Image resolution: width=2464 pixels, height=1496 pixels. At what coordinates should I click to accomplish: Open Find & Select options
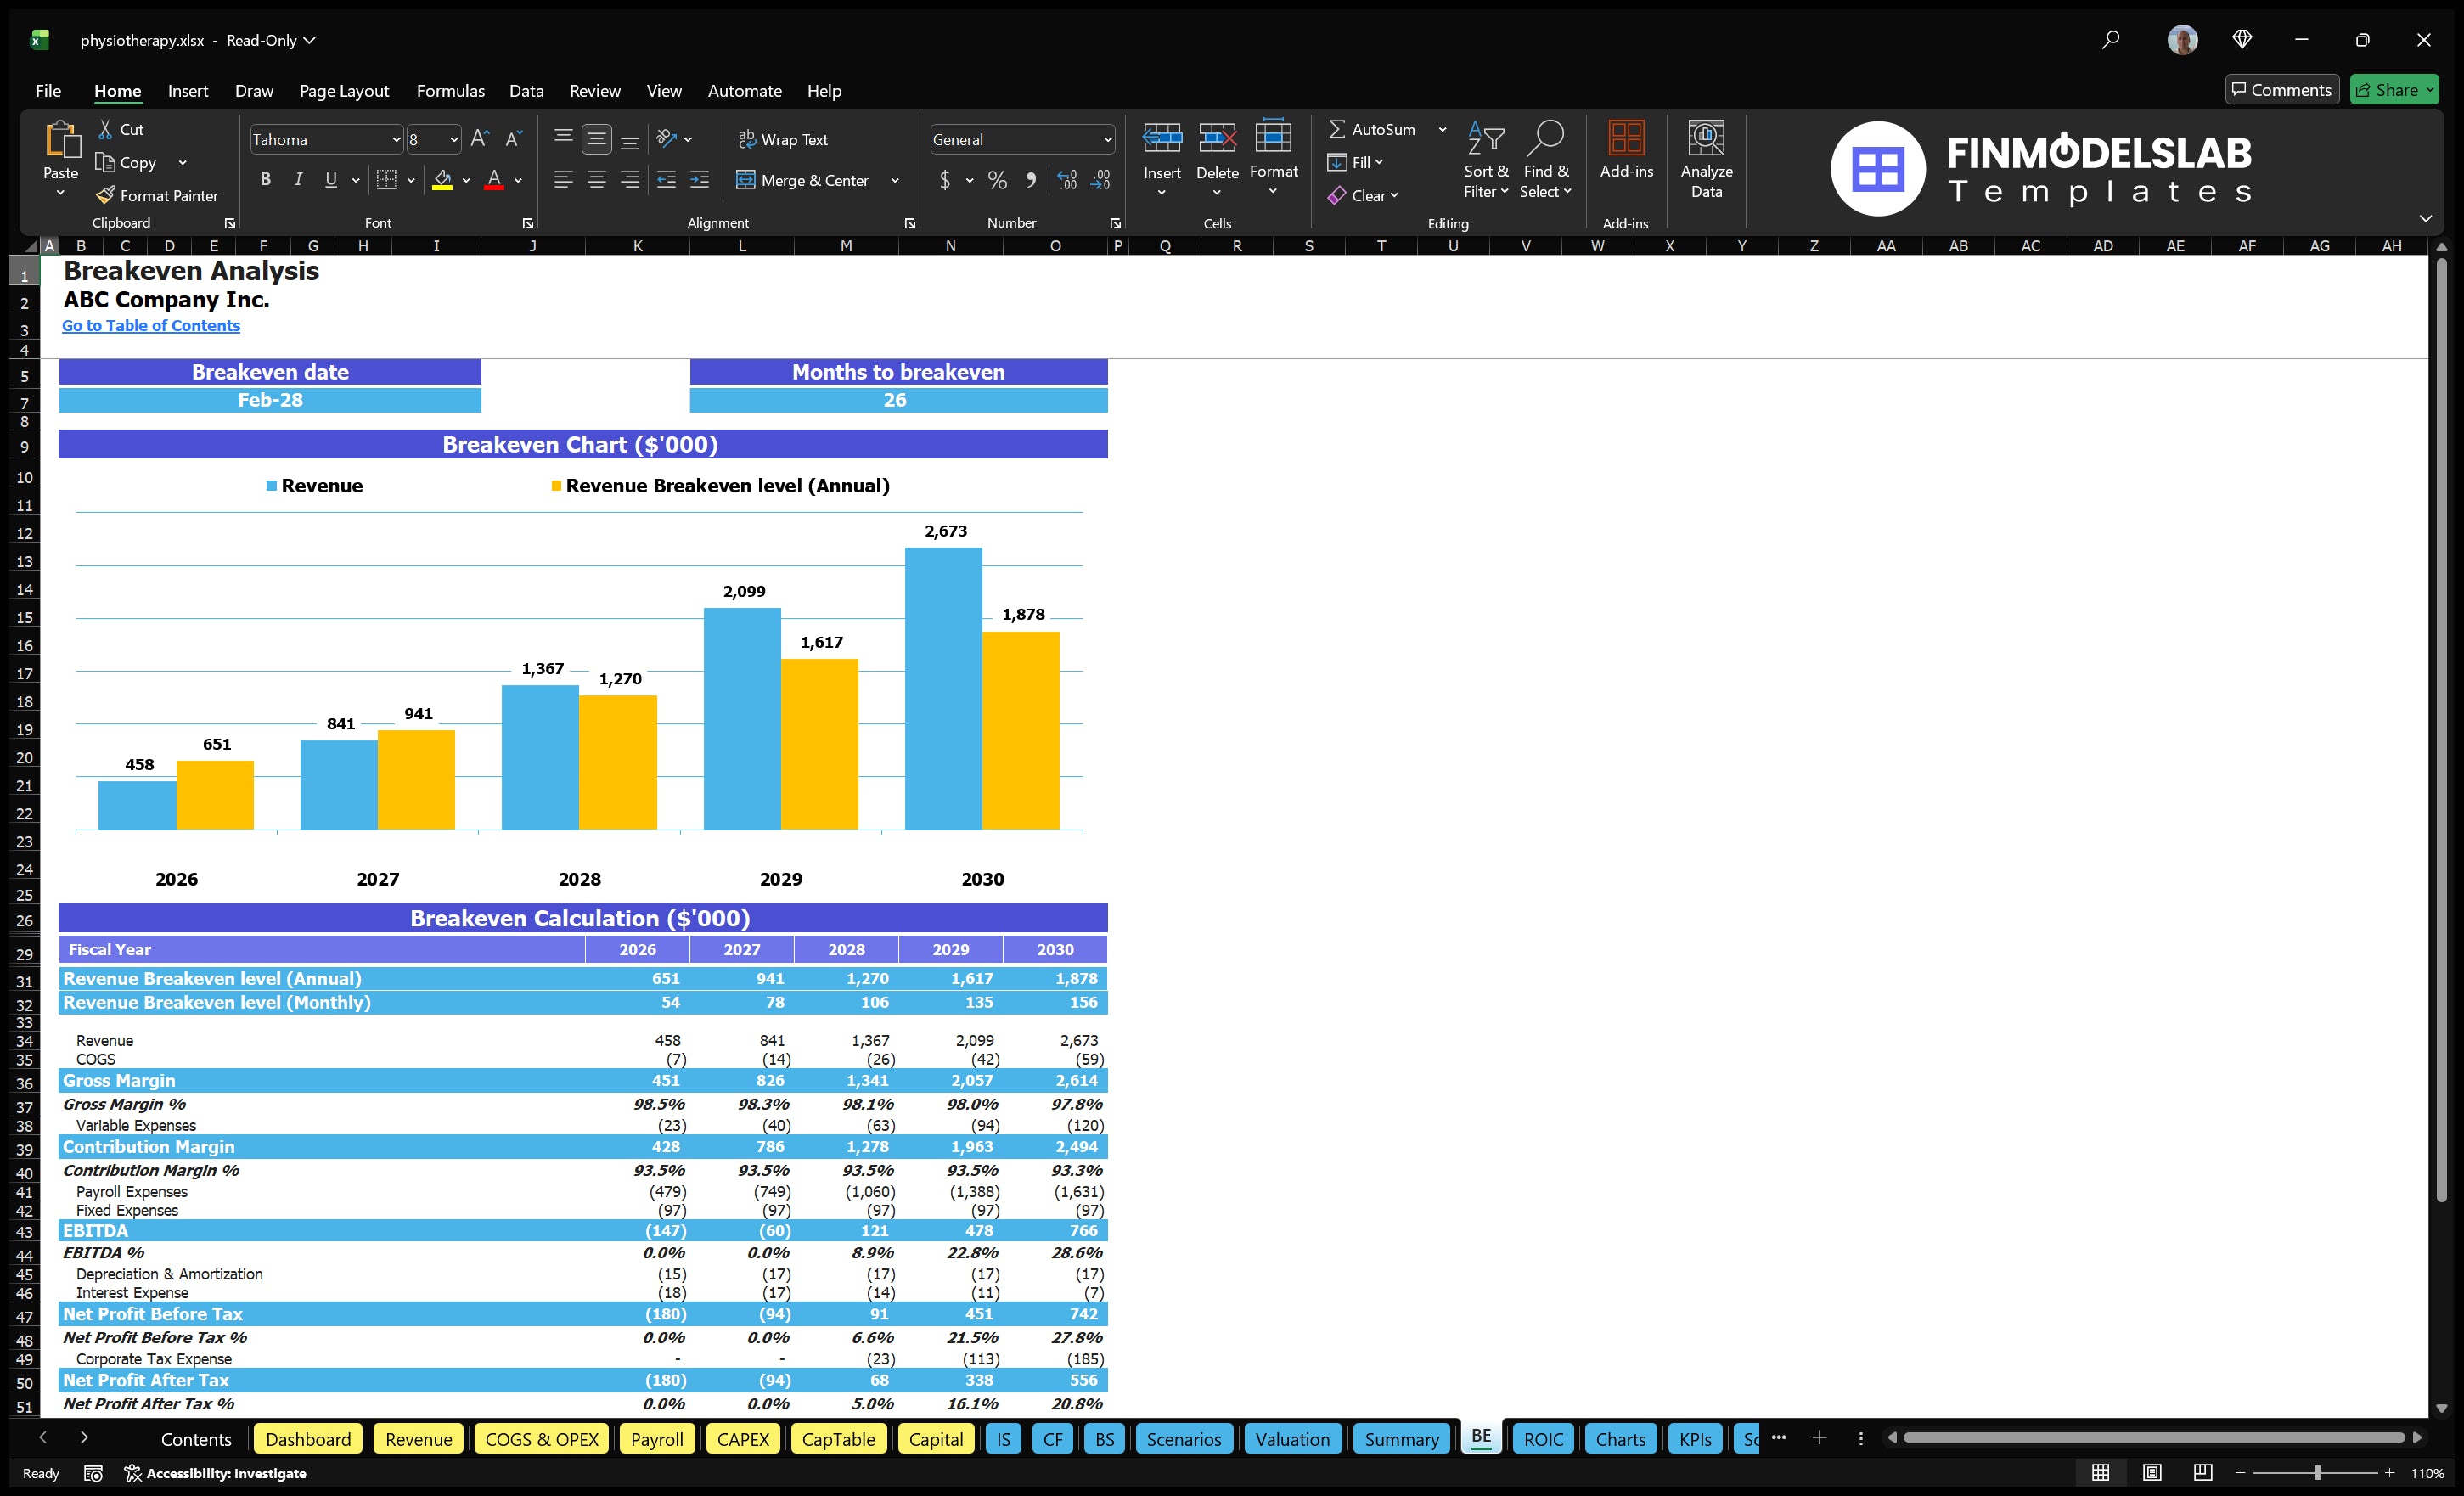[1546, 160]
